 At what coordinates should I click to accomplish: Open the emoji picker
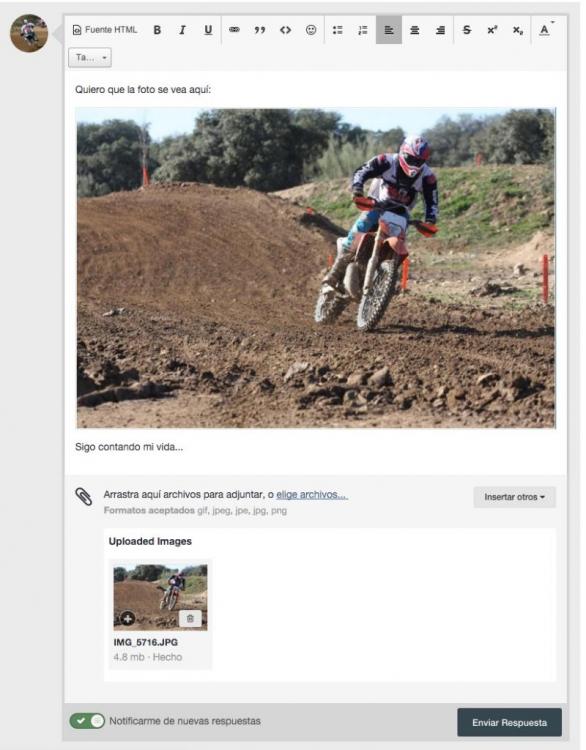pos(311,30)
